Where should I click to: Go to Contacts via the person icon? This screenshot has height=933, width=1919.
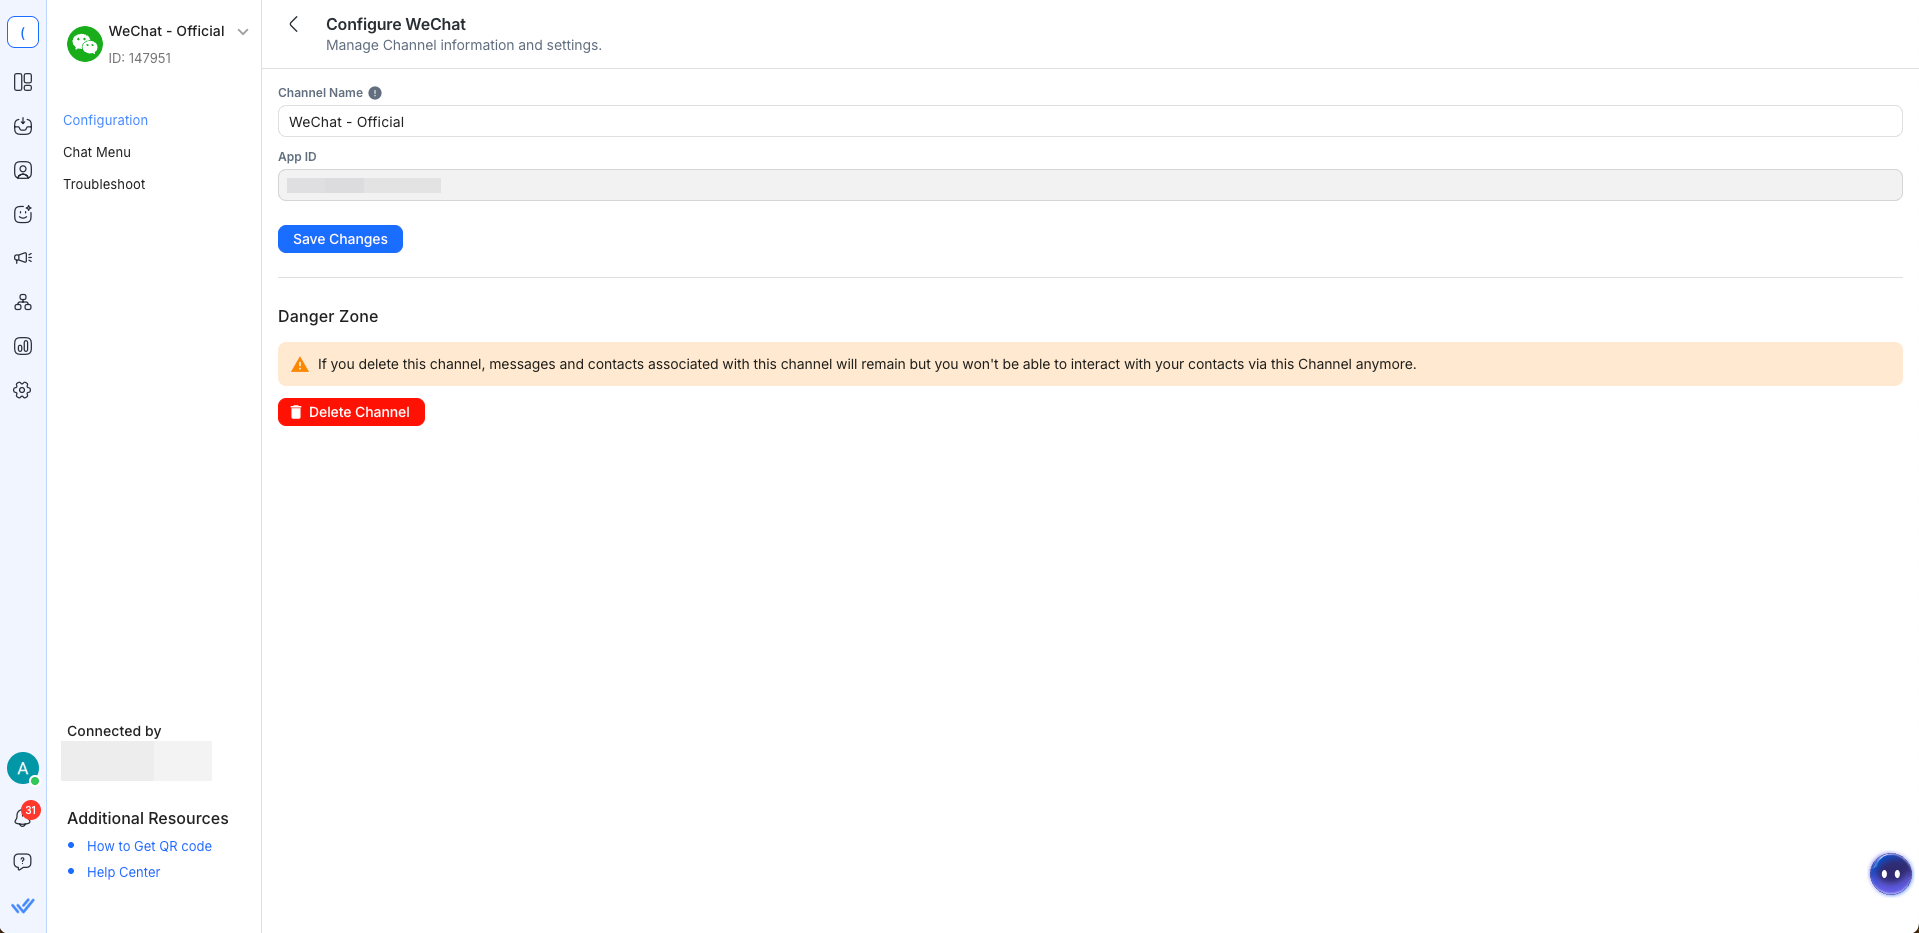pos(23,170)
